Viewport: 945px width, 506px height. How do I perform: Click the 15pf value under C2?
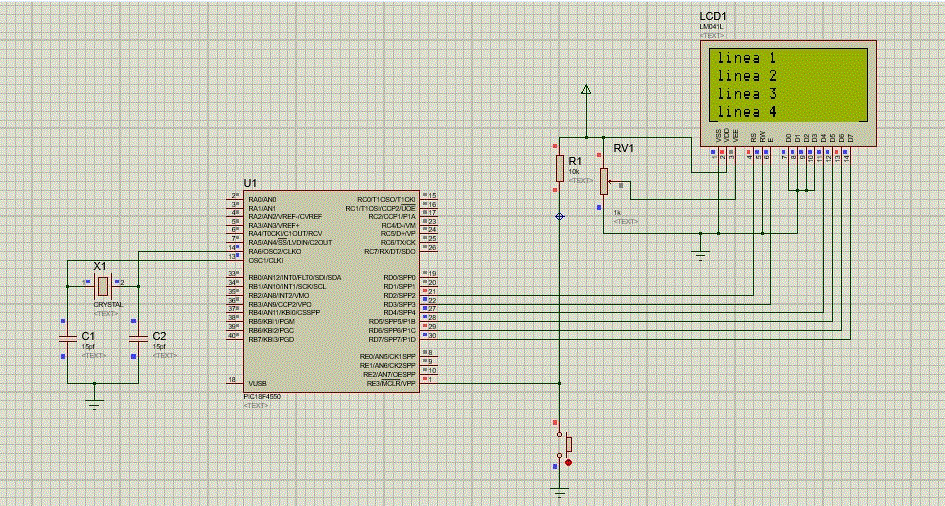click(x=159, y=347)
